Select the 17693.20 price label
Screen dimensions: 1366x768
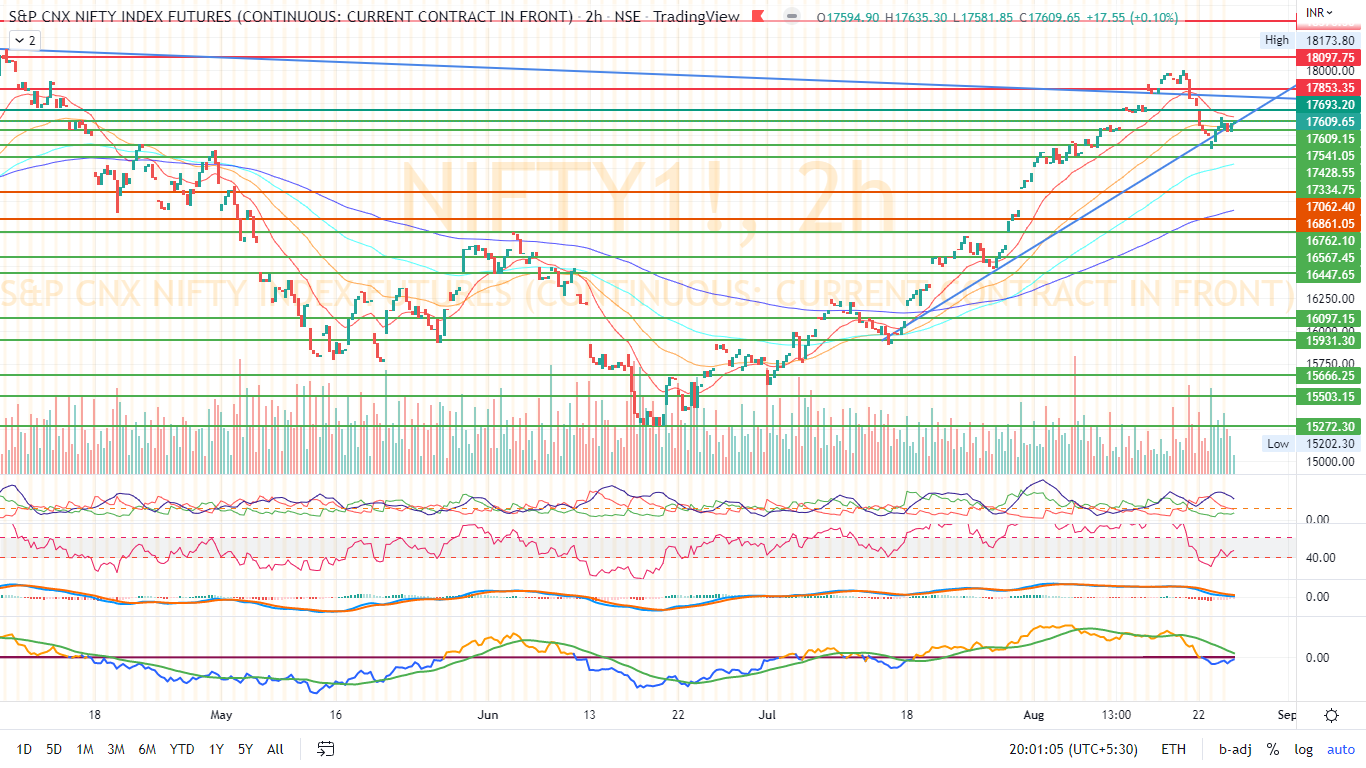click(1328, 105)
